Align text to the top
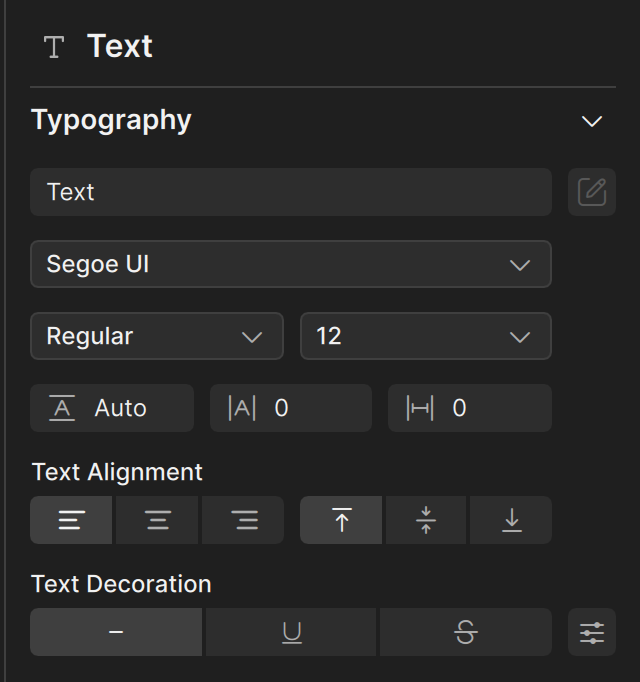 coord(341,520)
